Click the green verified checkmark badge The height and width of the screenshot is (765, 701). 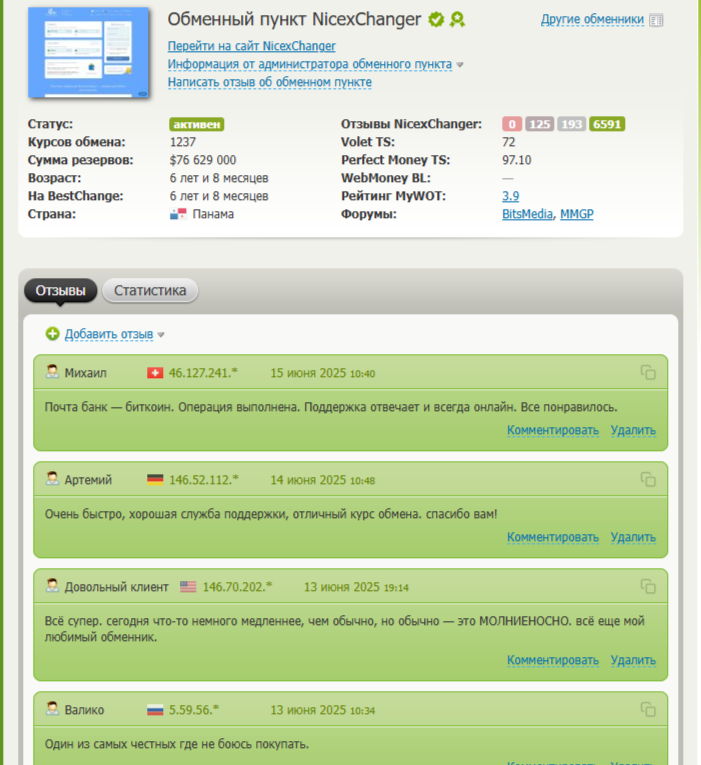click(436, 20)
